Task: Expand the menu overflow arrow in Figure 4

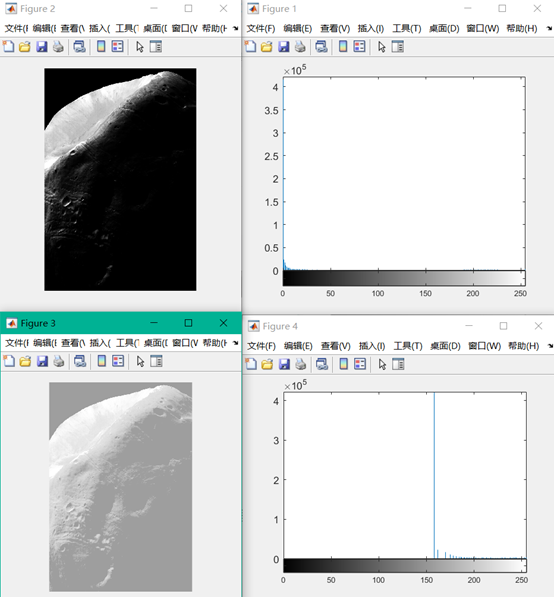Action: 549,346
